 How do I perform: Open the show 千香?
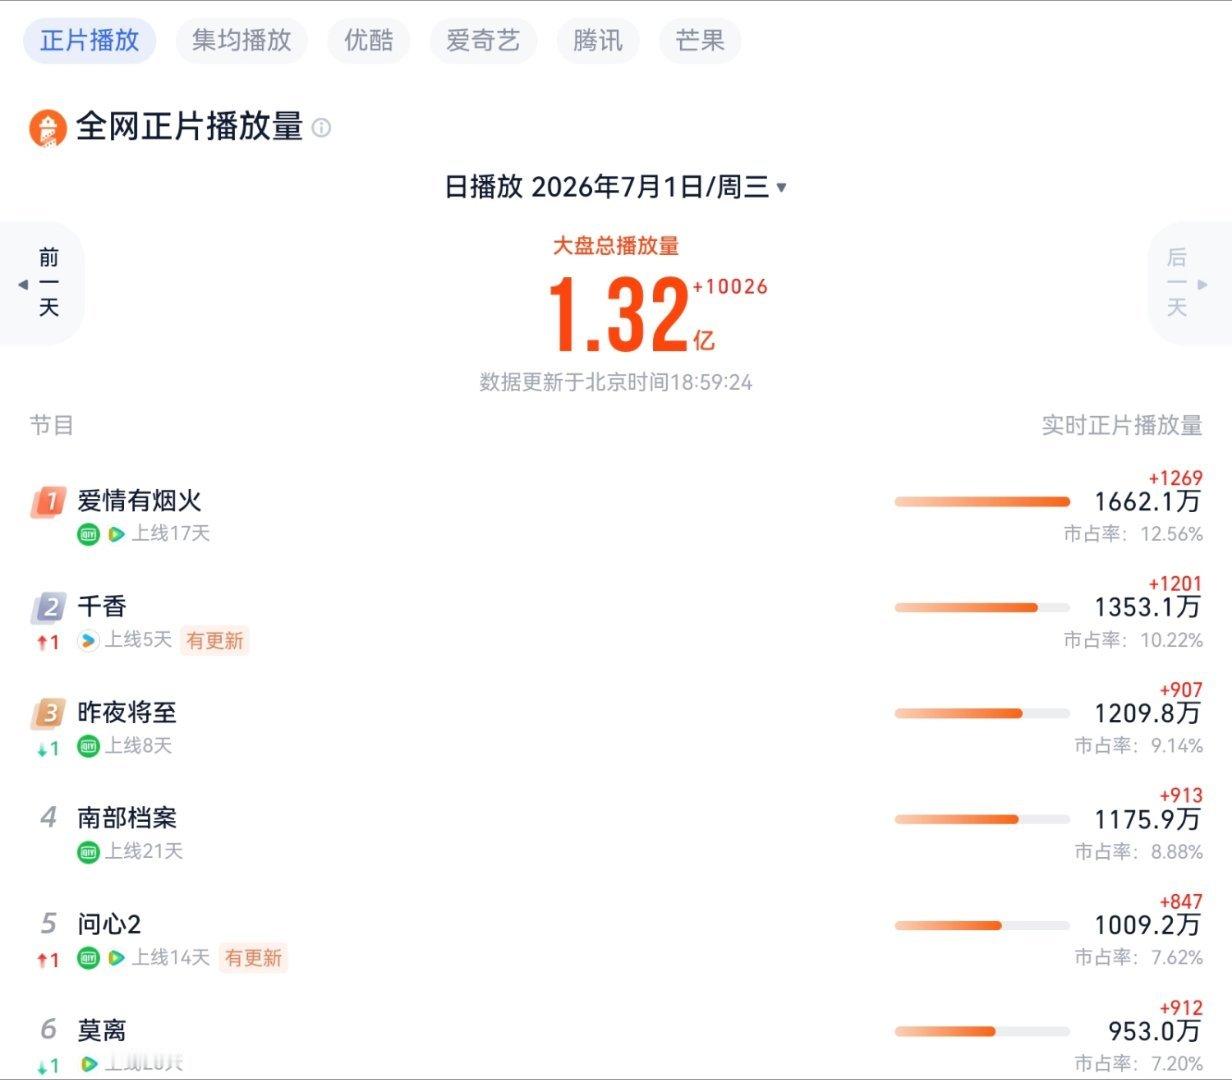pyautogui.click(x=102, y=606)
